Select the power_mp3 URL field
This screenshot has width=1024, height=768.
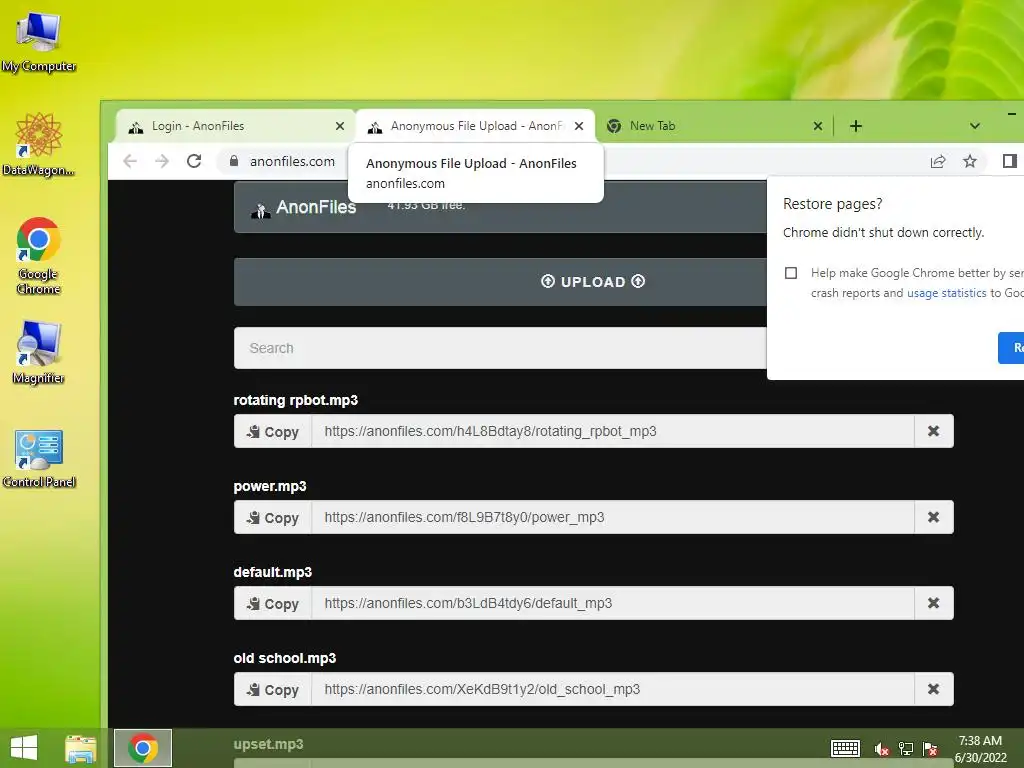(613, 517)
